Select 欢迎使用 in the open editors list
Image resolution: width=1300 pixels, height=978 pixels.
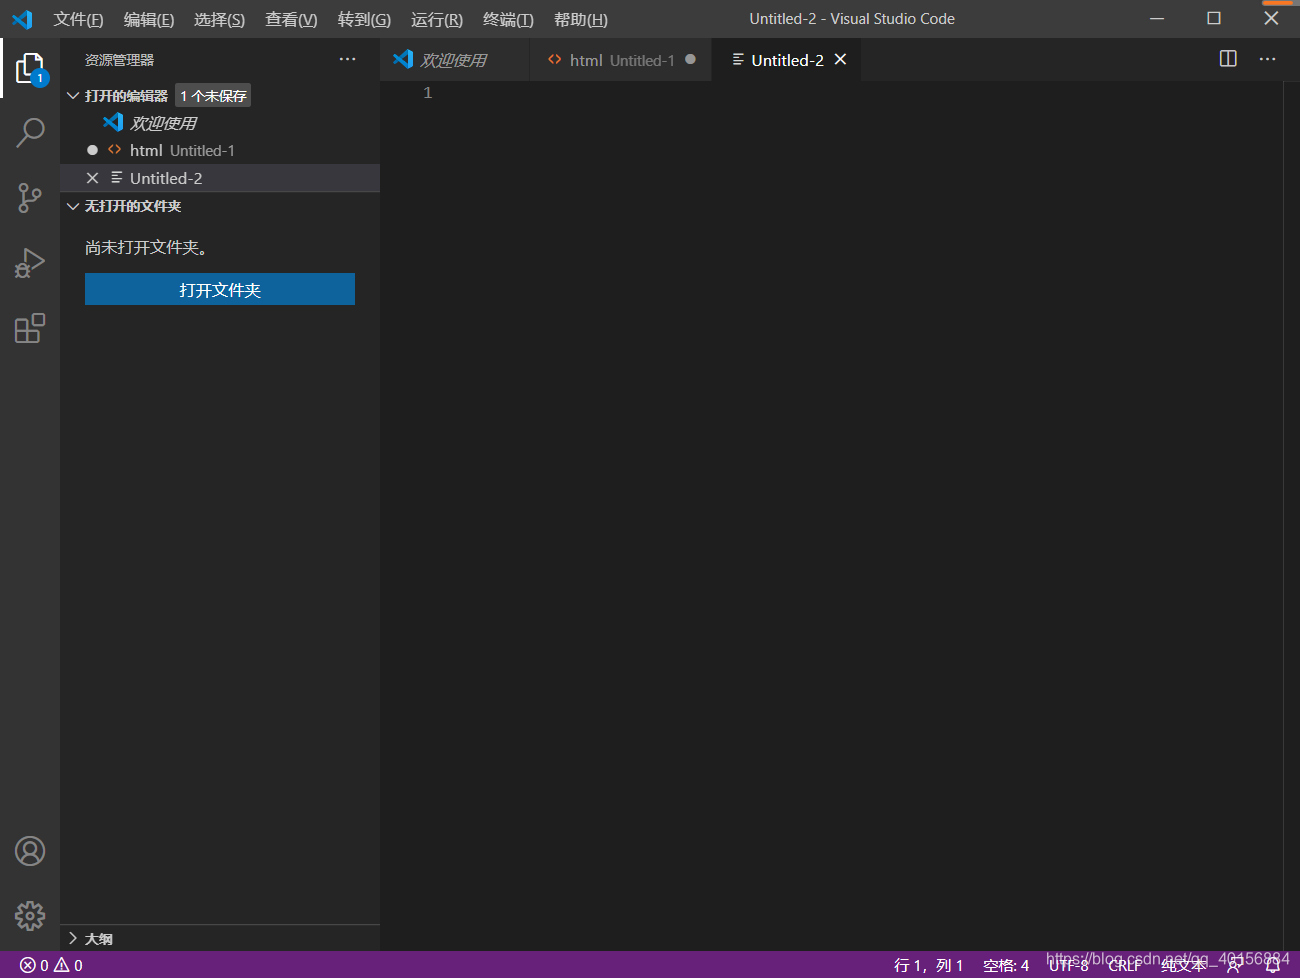click(x=220, y=123)
